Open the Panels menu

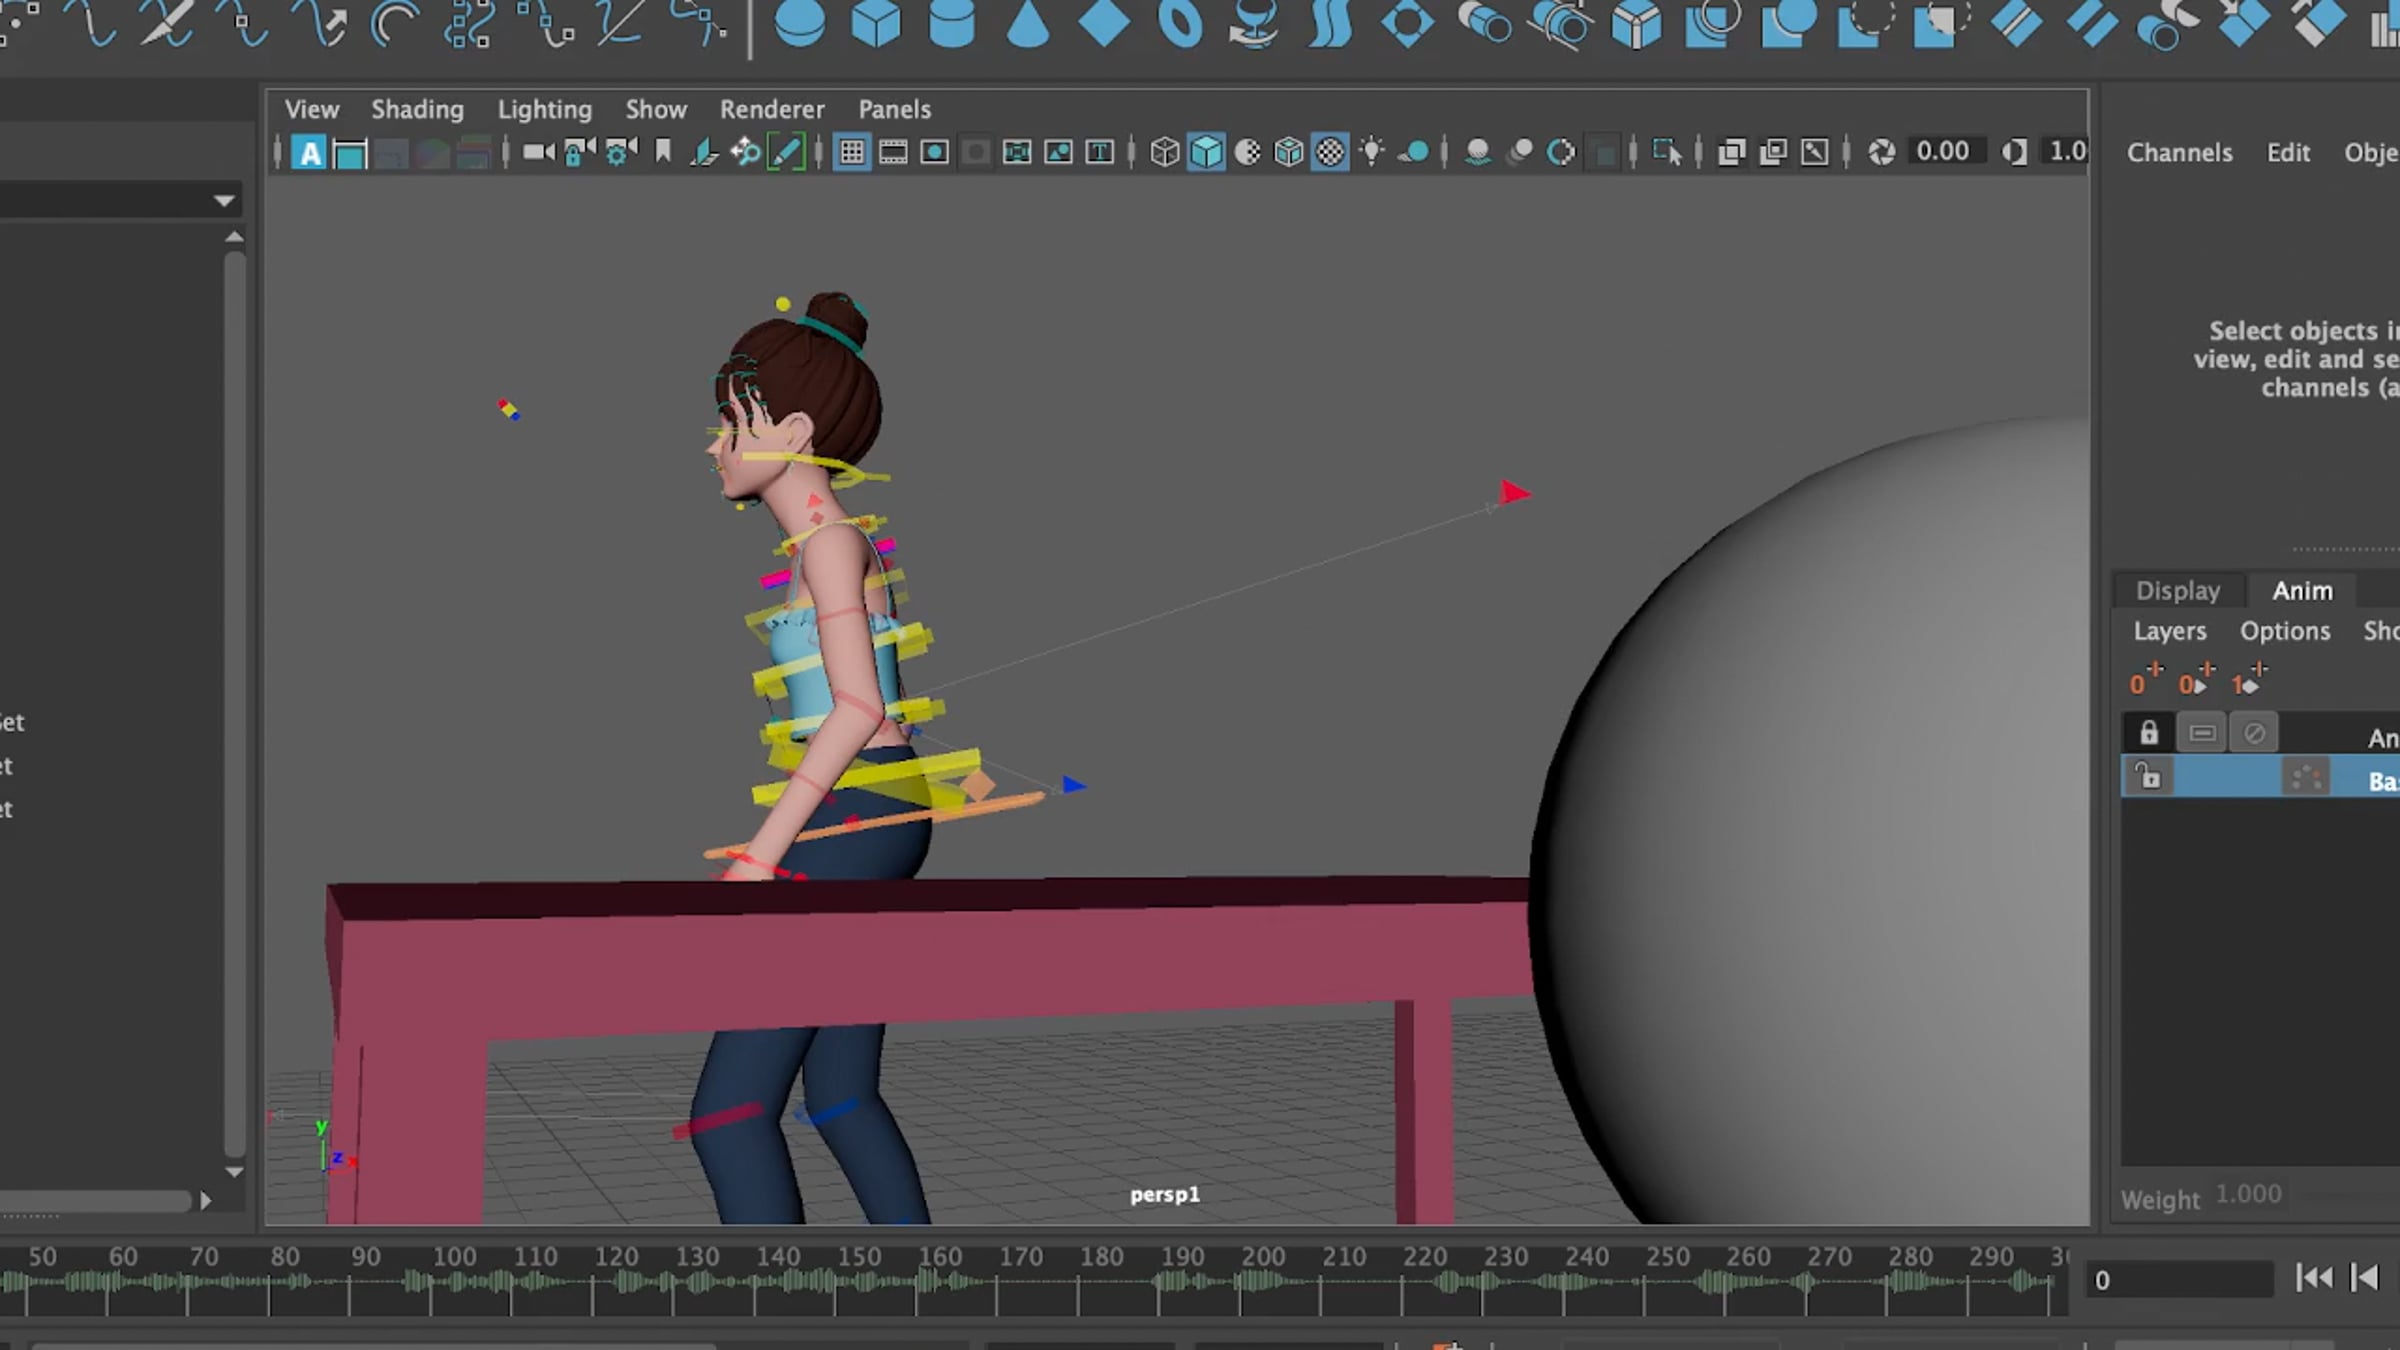[894, 109]
